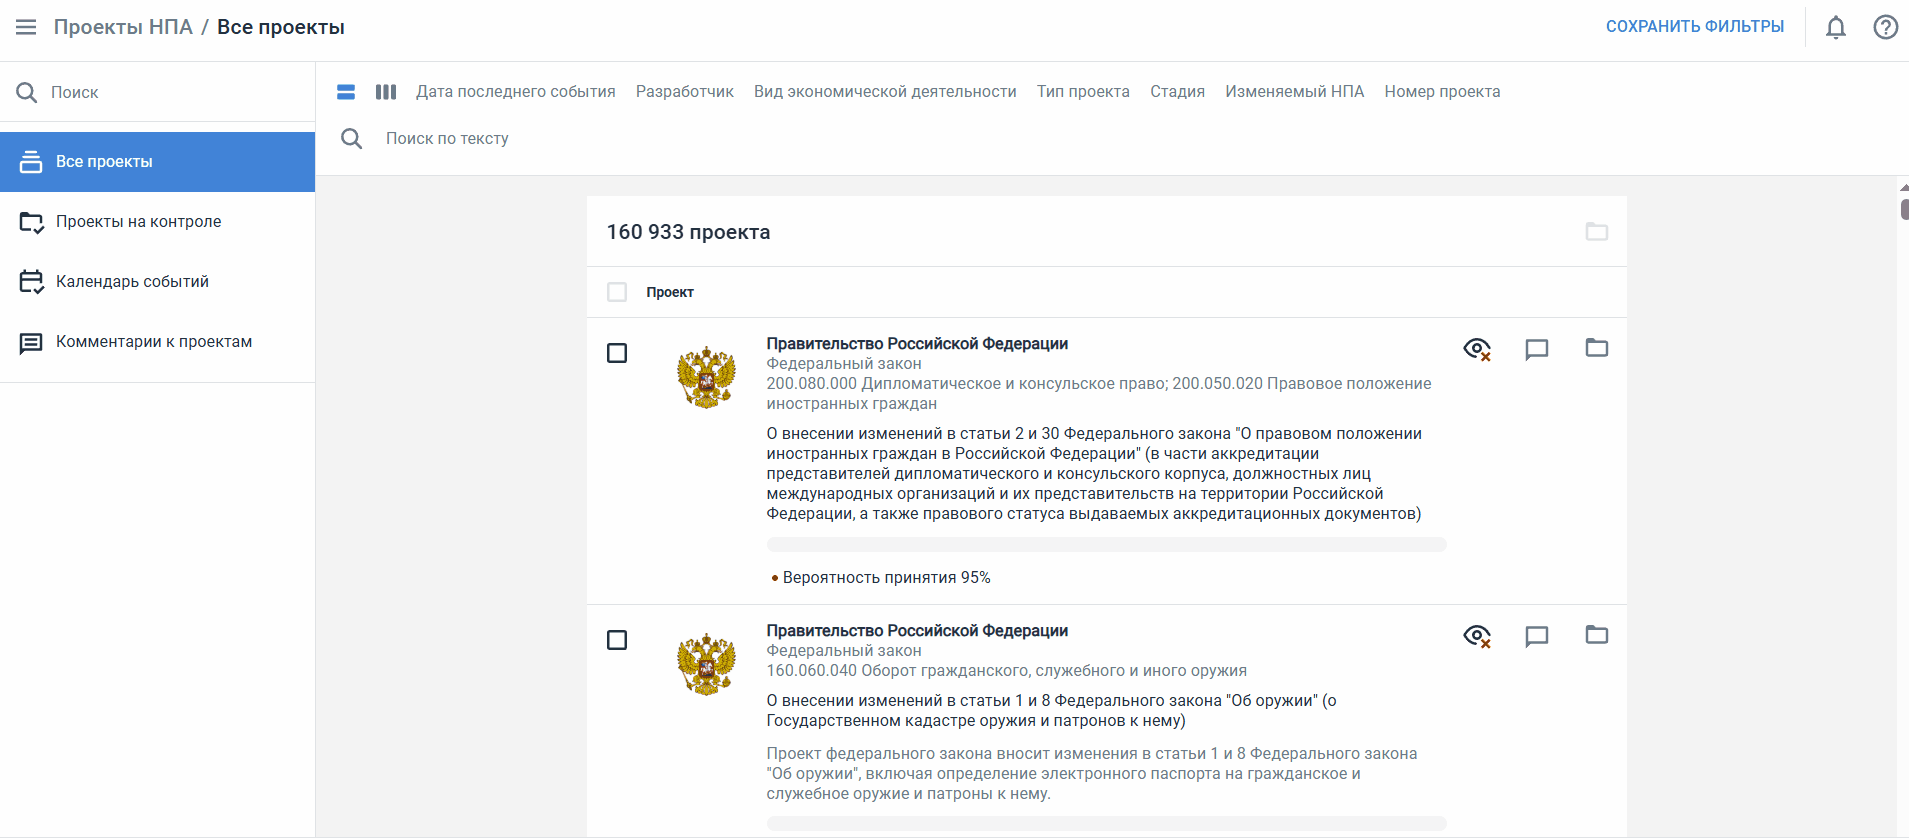1909x838 pixels.
Task: Switch to list view layout icon
Action: click(346, 92)
